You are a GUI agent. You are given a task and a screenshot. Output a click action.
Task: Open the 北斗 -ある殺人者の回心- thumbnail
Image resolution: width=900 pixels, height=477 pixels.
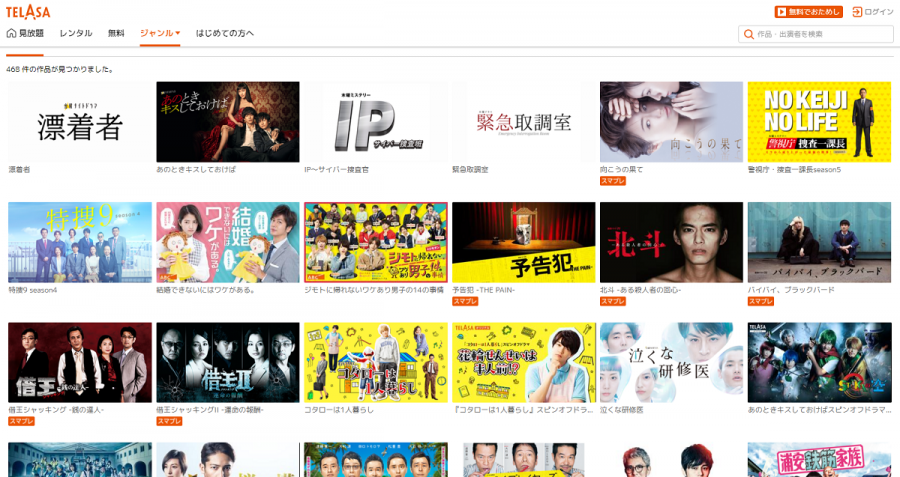click(672, 242)
